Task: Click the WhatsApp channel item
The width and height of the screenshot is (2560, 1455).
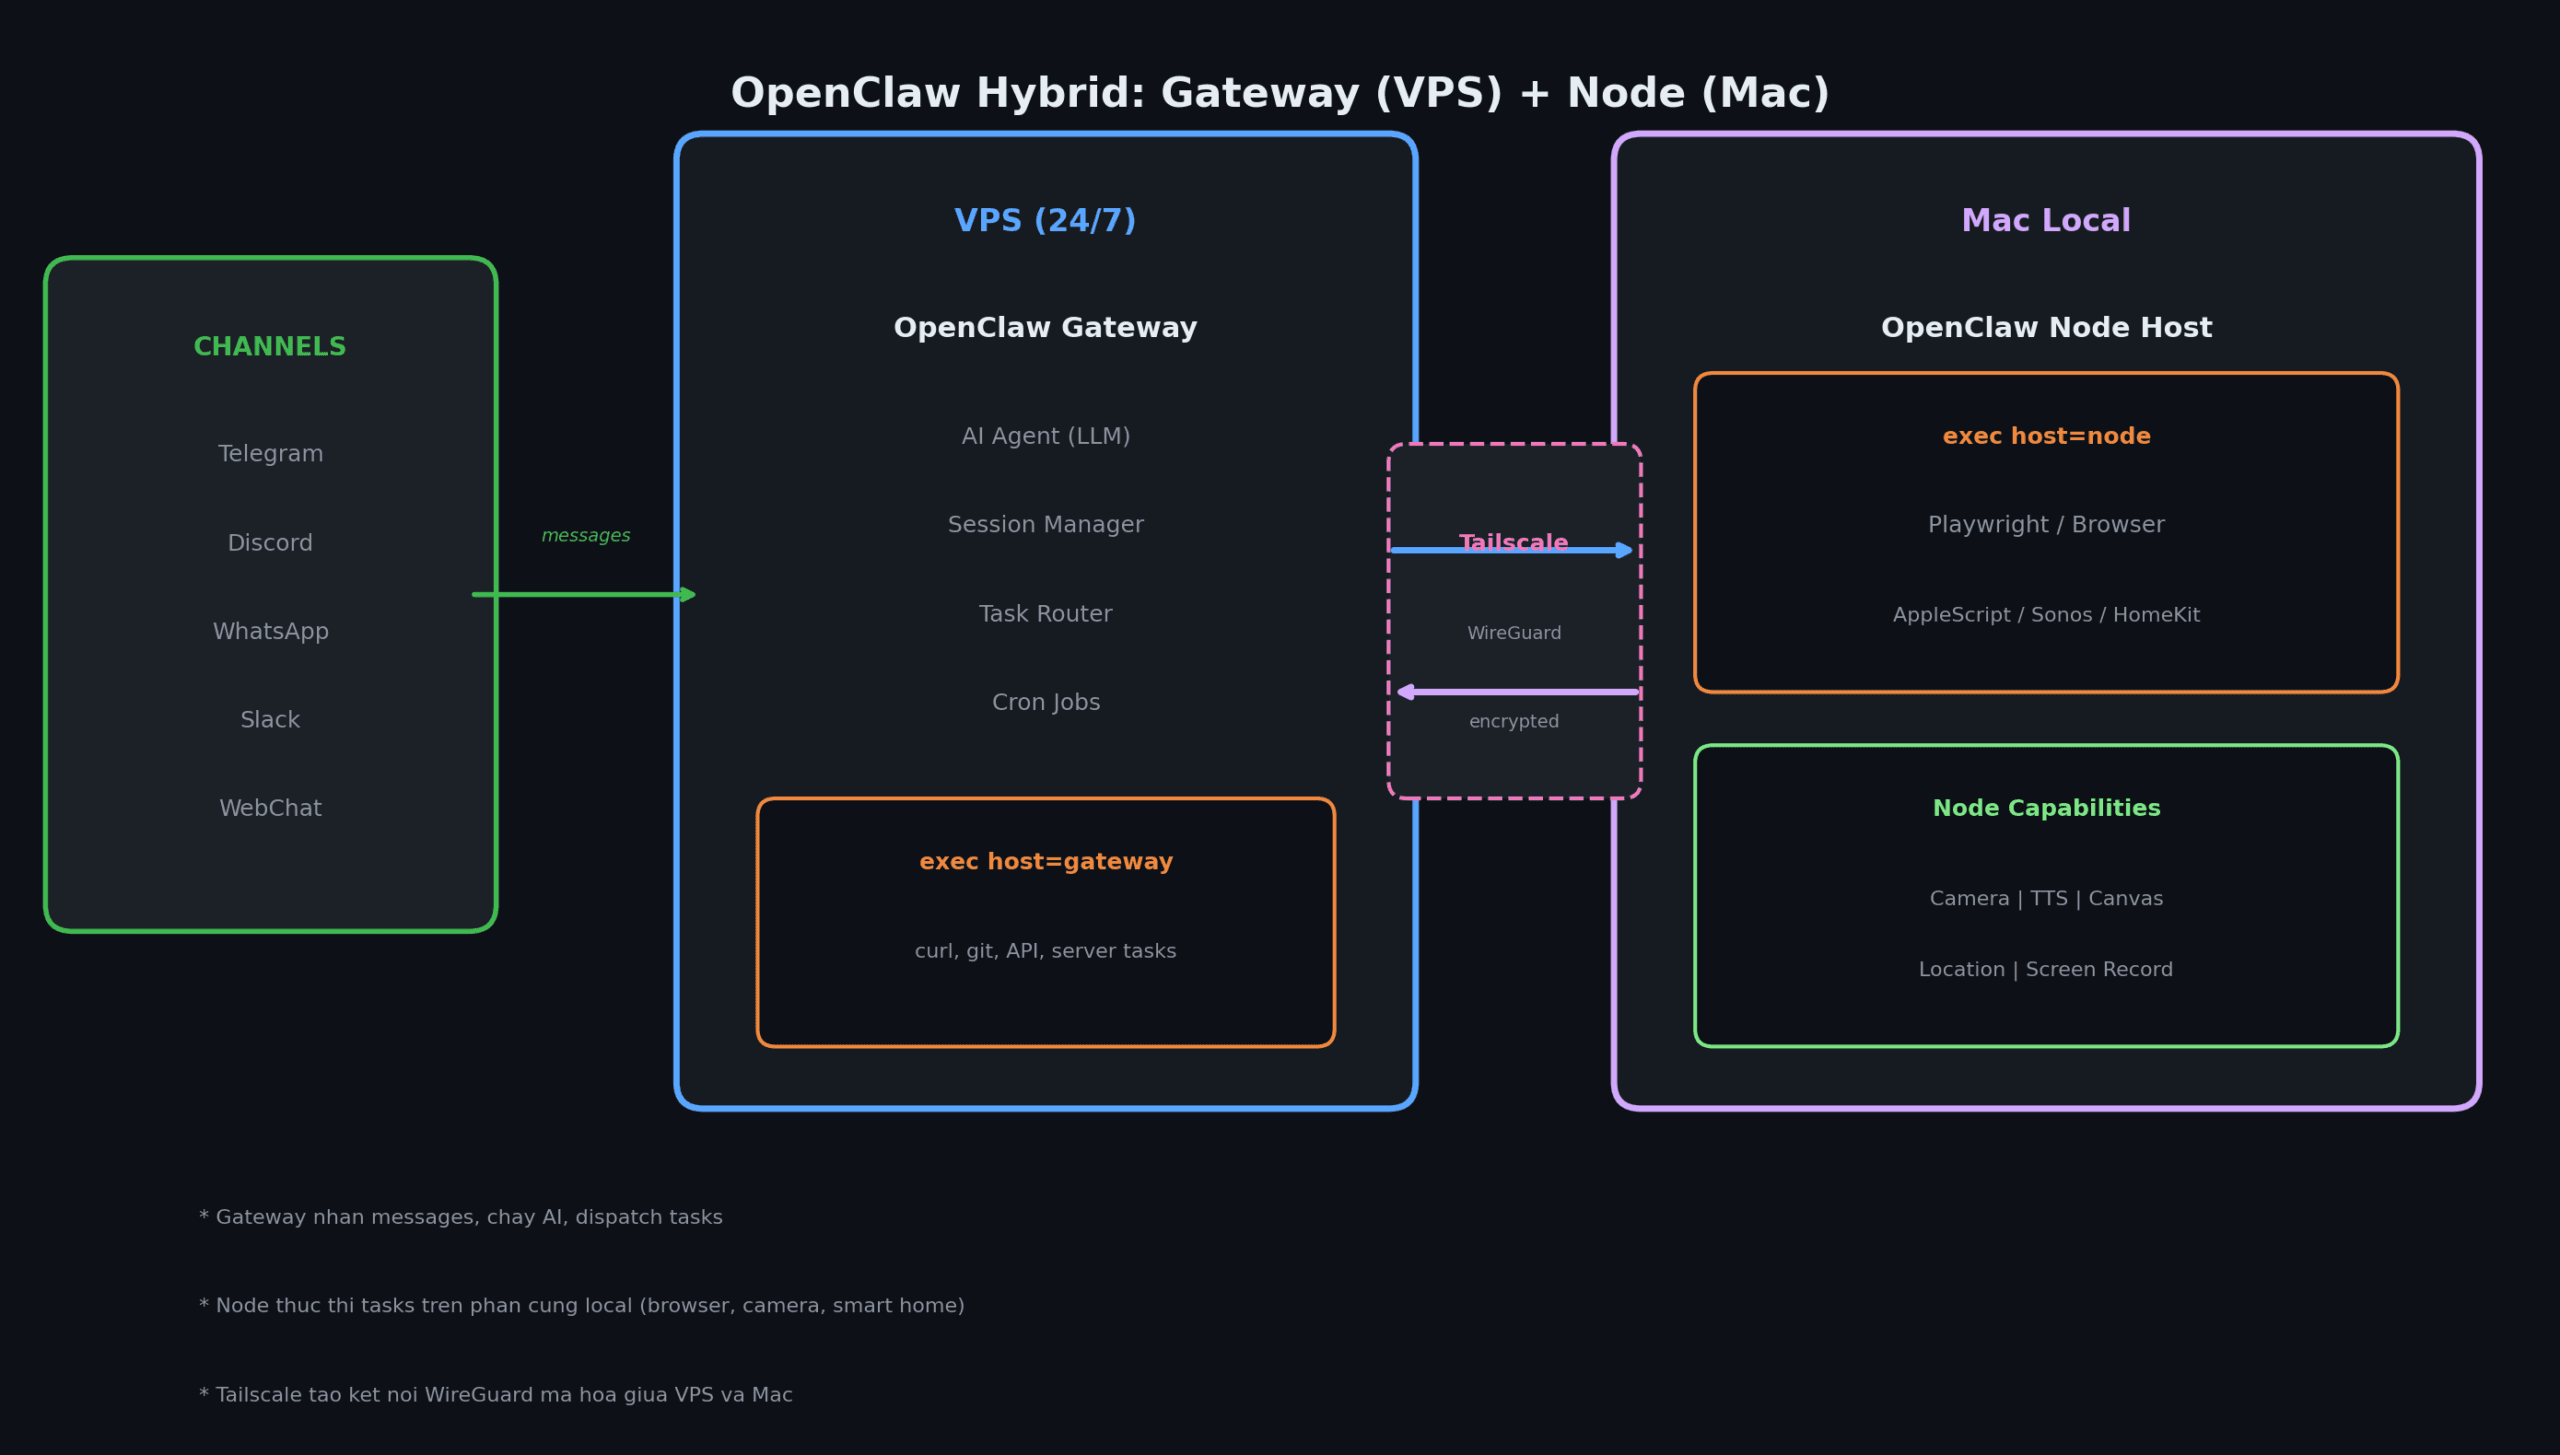Action: [x=270, y=630]
